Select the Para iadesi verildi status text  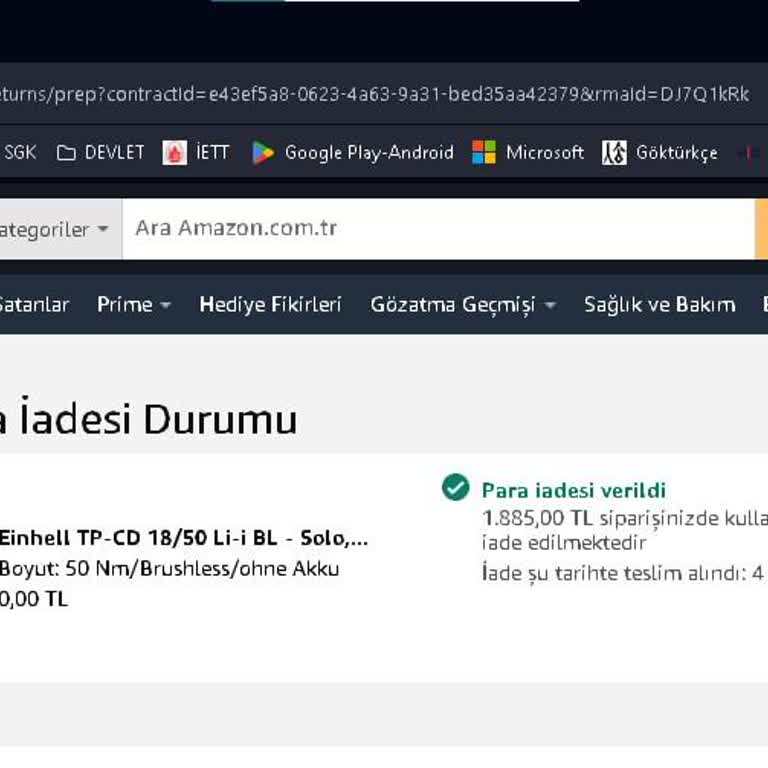574,490
